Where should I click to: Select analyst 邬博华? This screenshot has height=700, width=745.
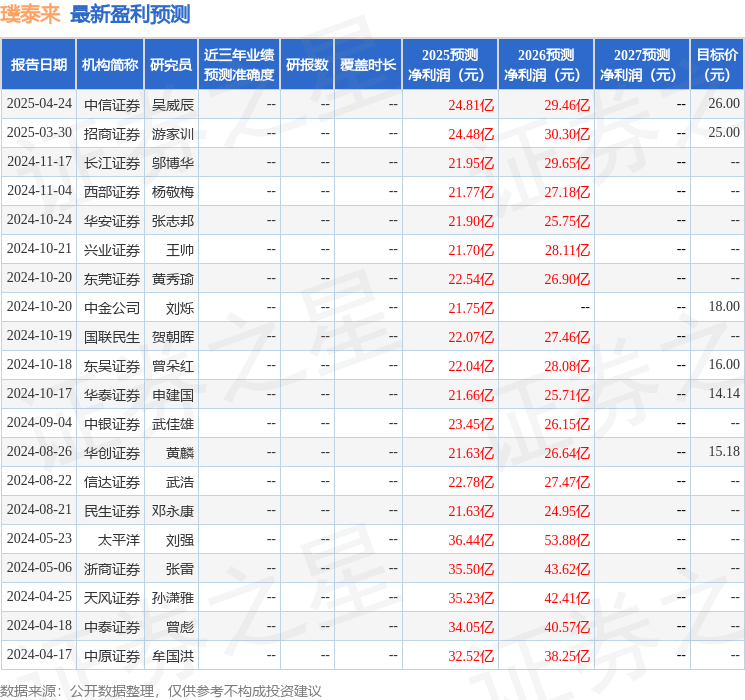[x=172, y=163]
